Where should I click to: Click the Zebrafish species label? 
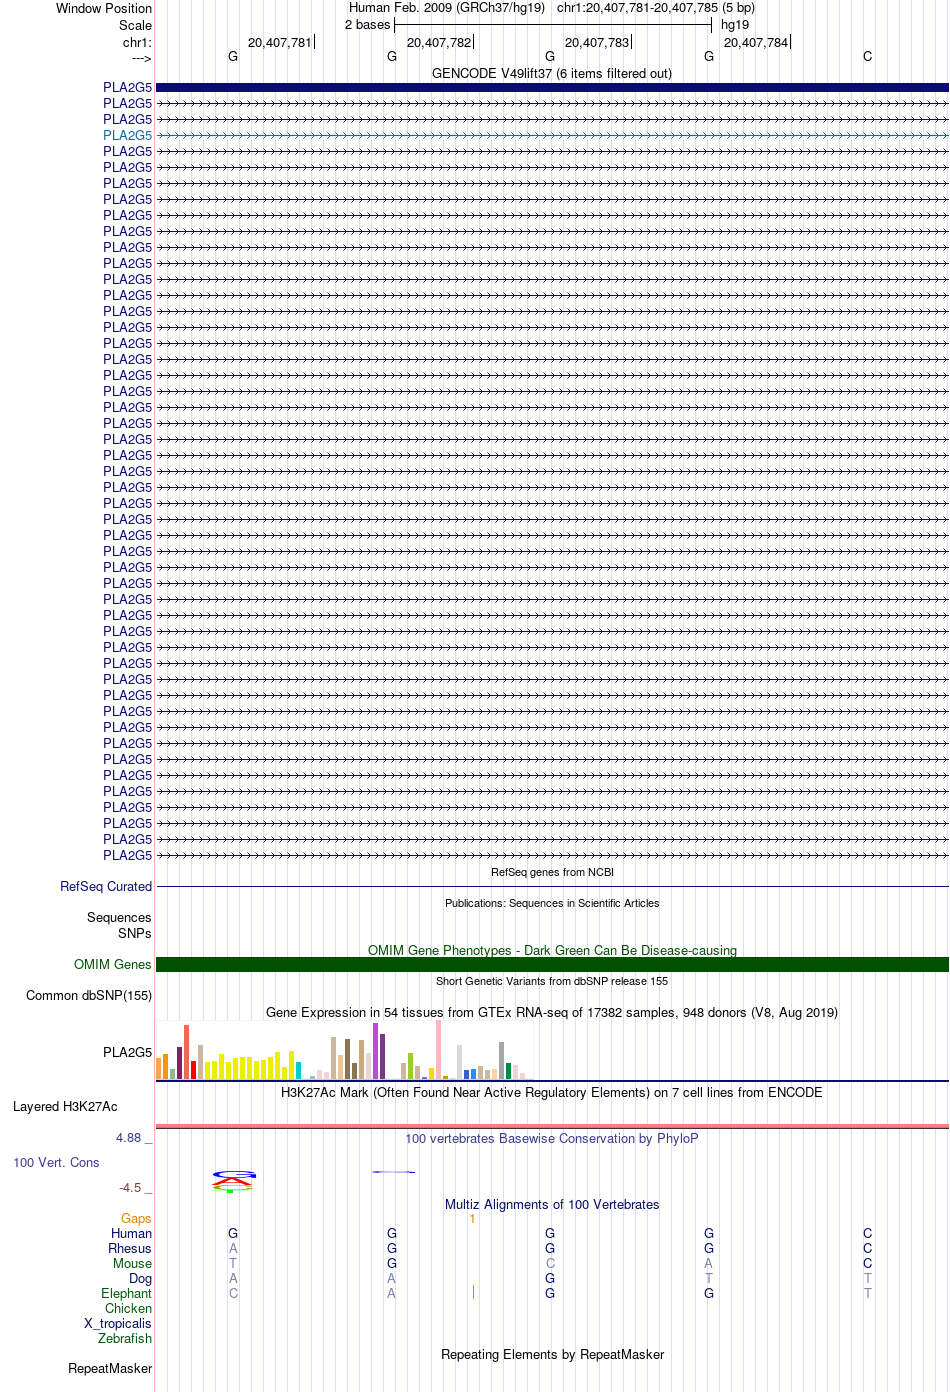(x=125, y=1338)
